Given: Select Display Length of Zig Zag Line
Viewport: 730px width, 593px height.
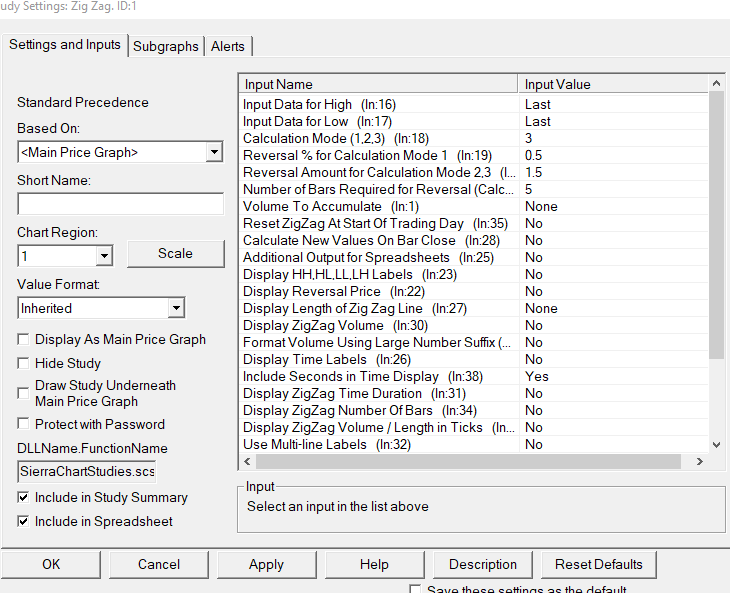Looking at the screenshot, I should [x=474, y=308].
